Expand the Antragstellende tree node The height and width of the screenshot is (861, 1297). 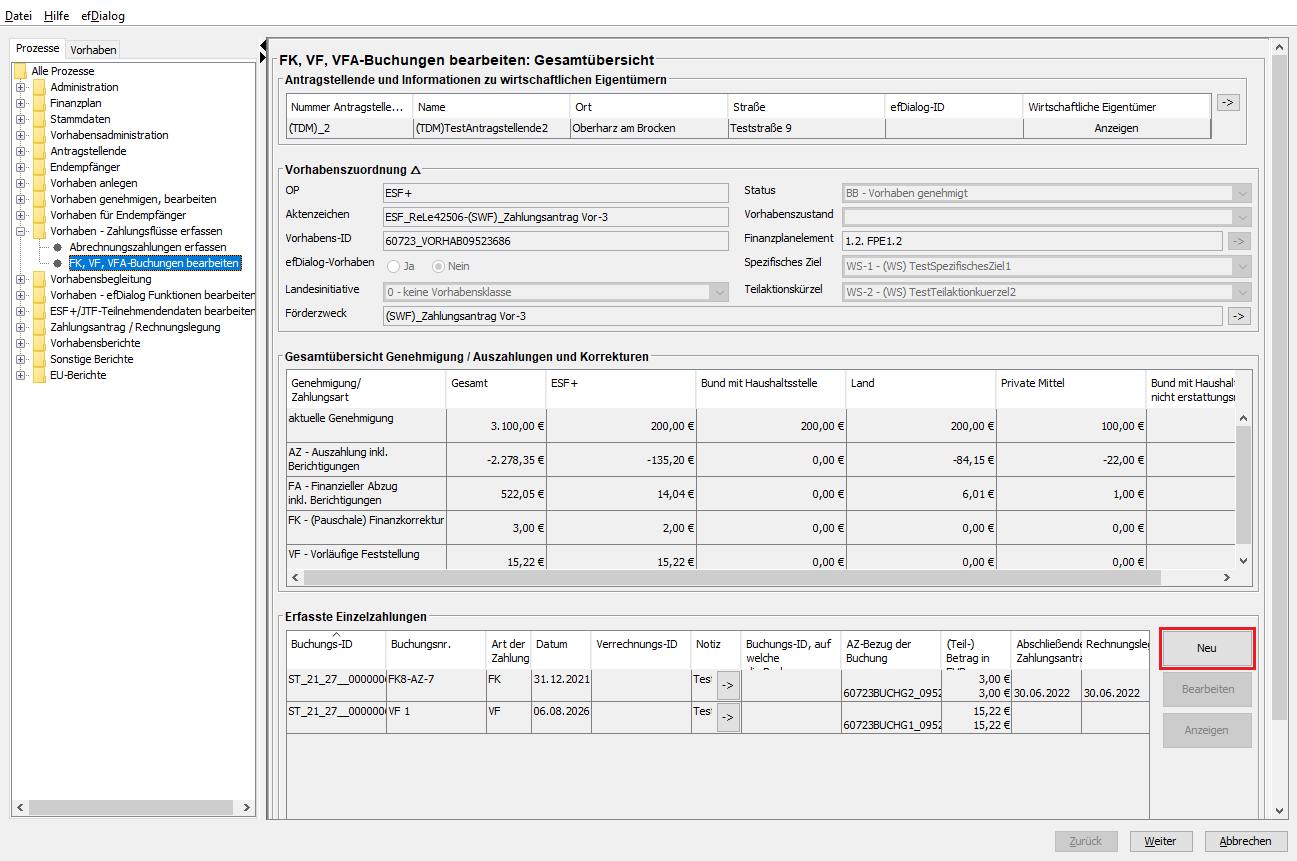[20, 151]
